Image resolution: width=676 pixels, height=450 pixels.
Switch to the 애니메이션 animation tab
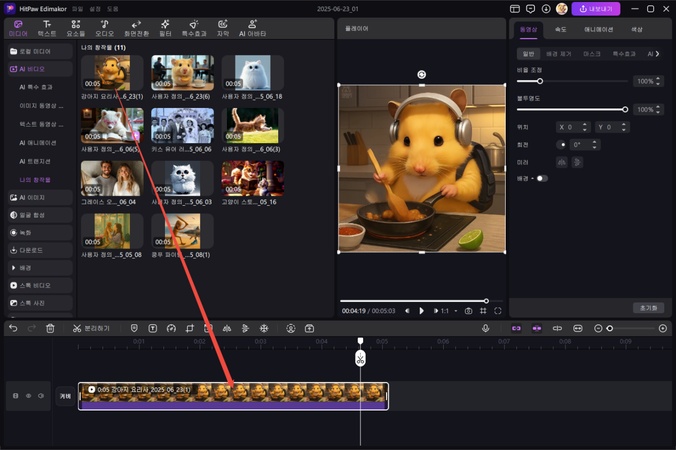(598, 29)
